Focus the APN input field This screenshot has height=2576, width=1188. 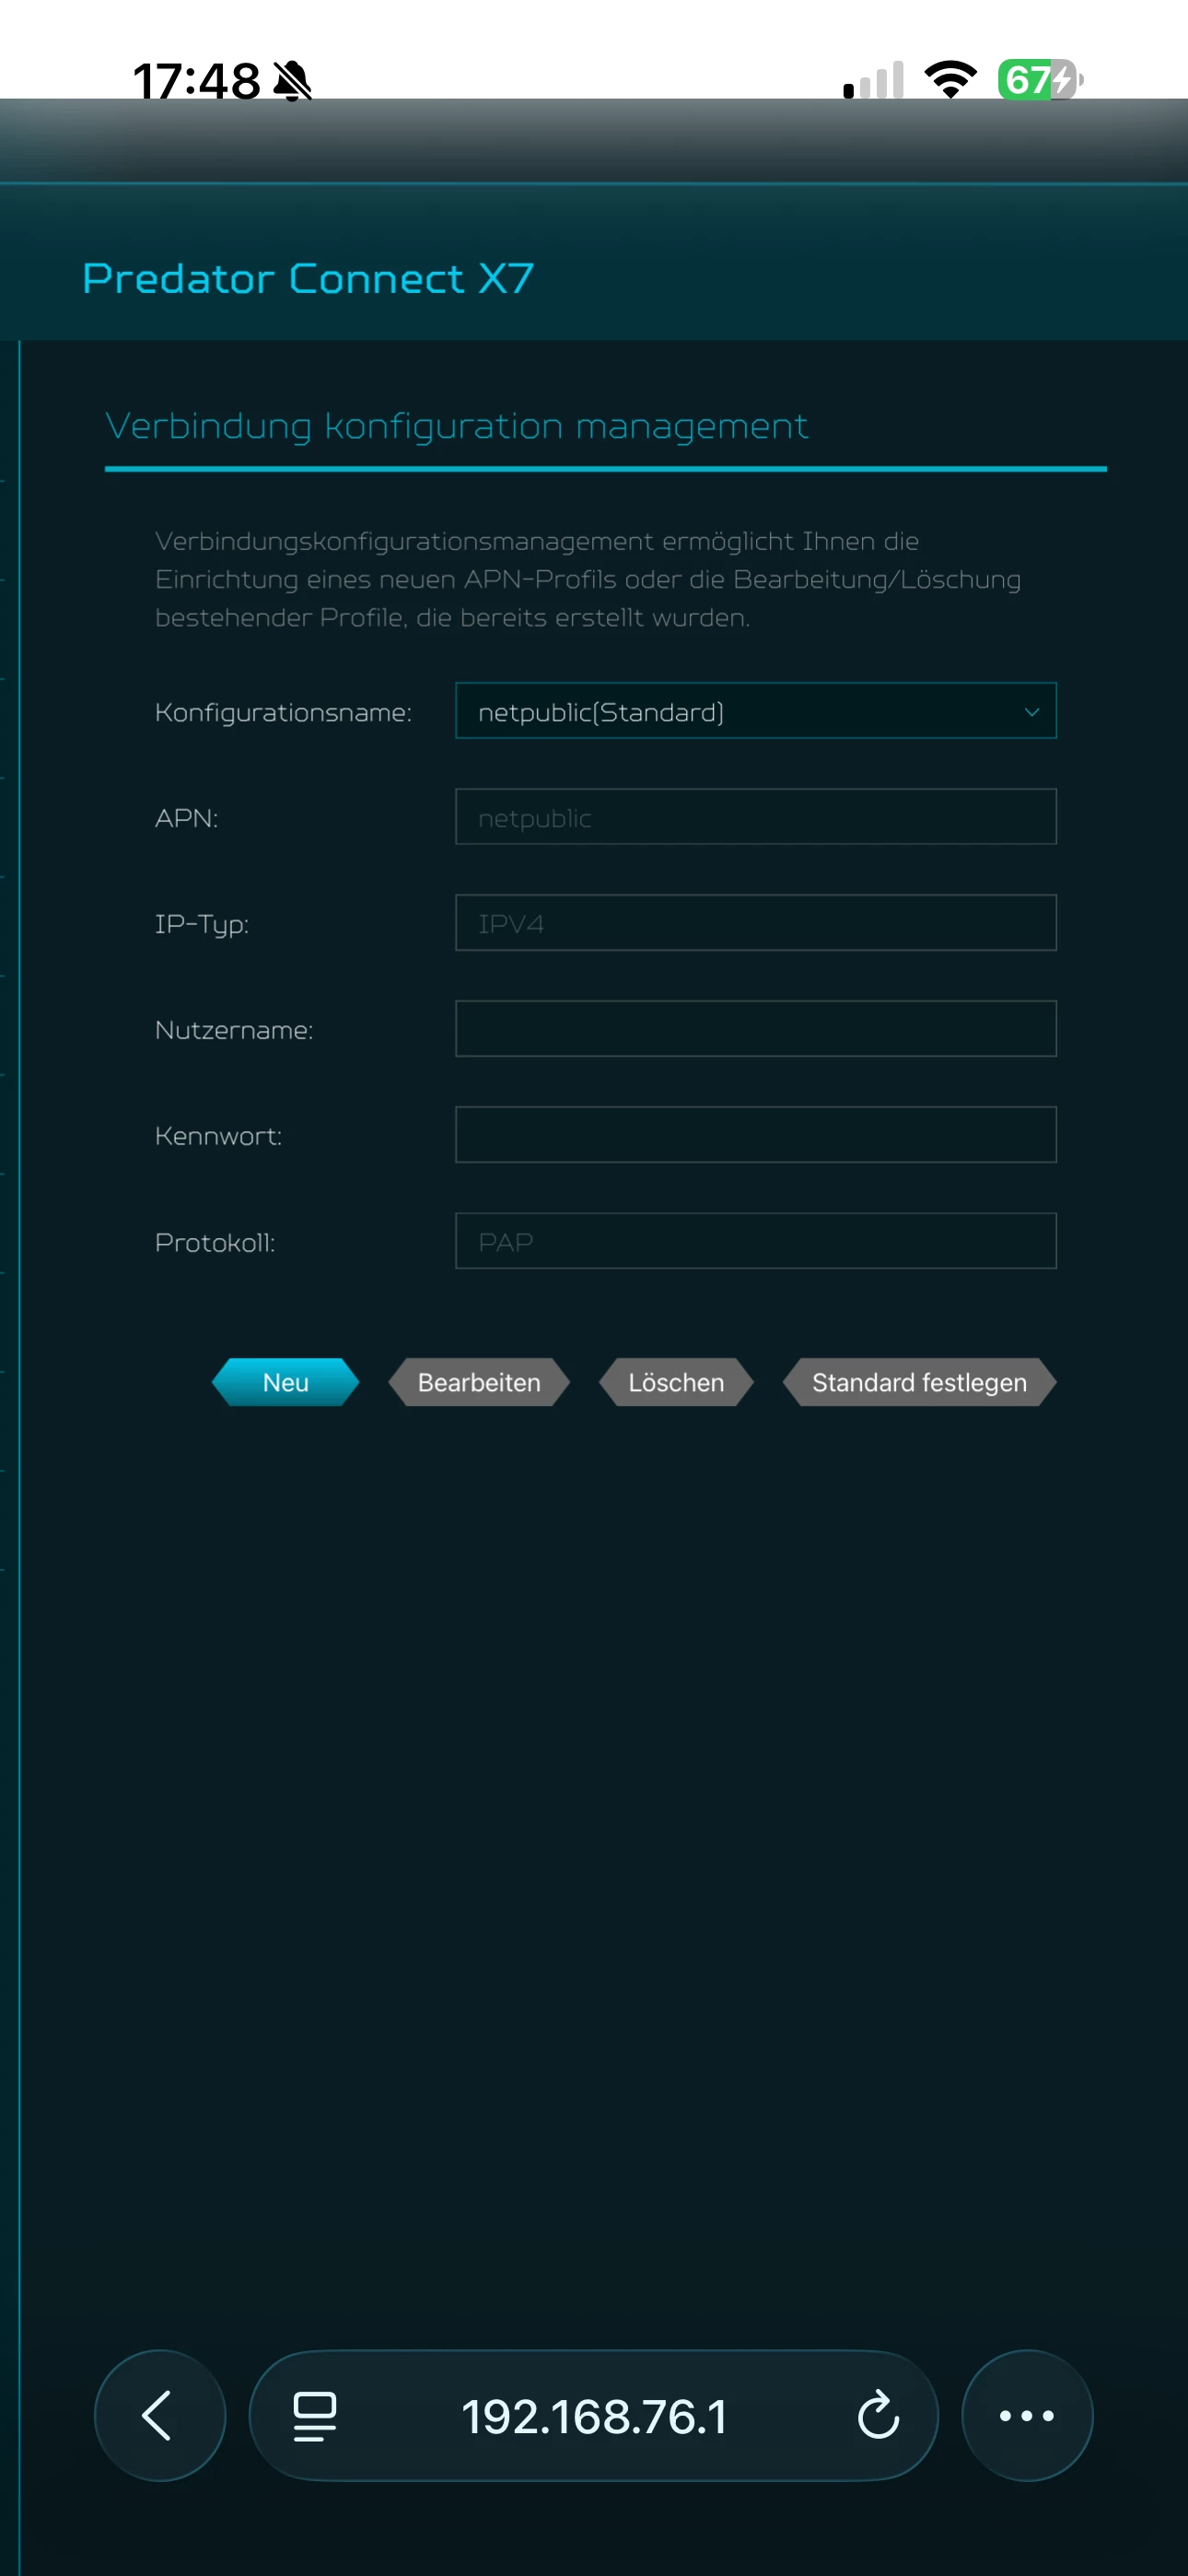pyautogui.click(x=755, y=817)
